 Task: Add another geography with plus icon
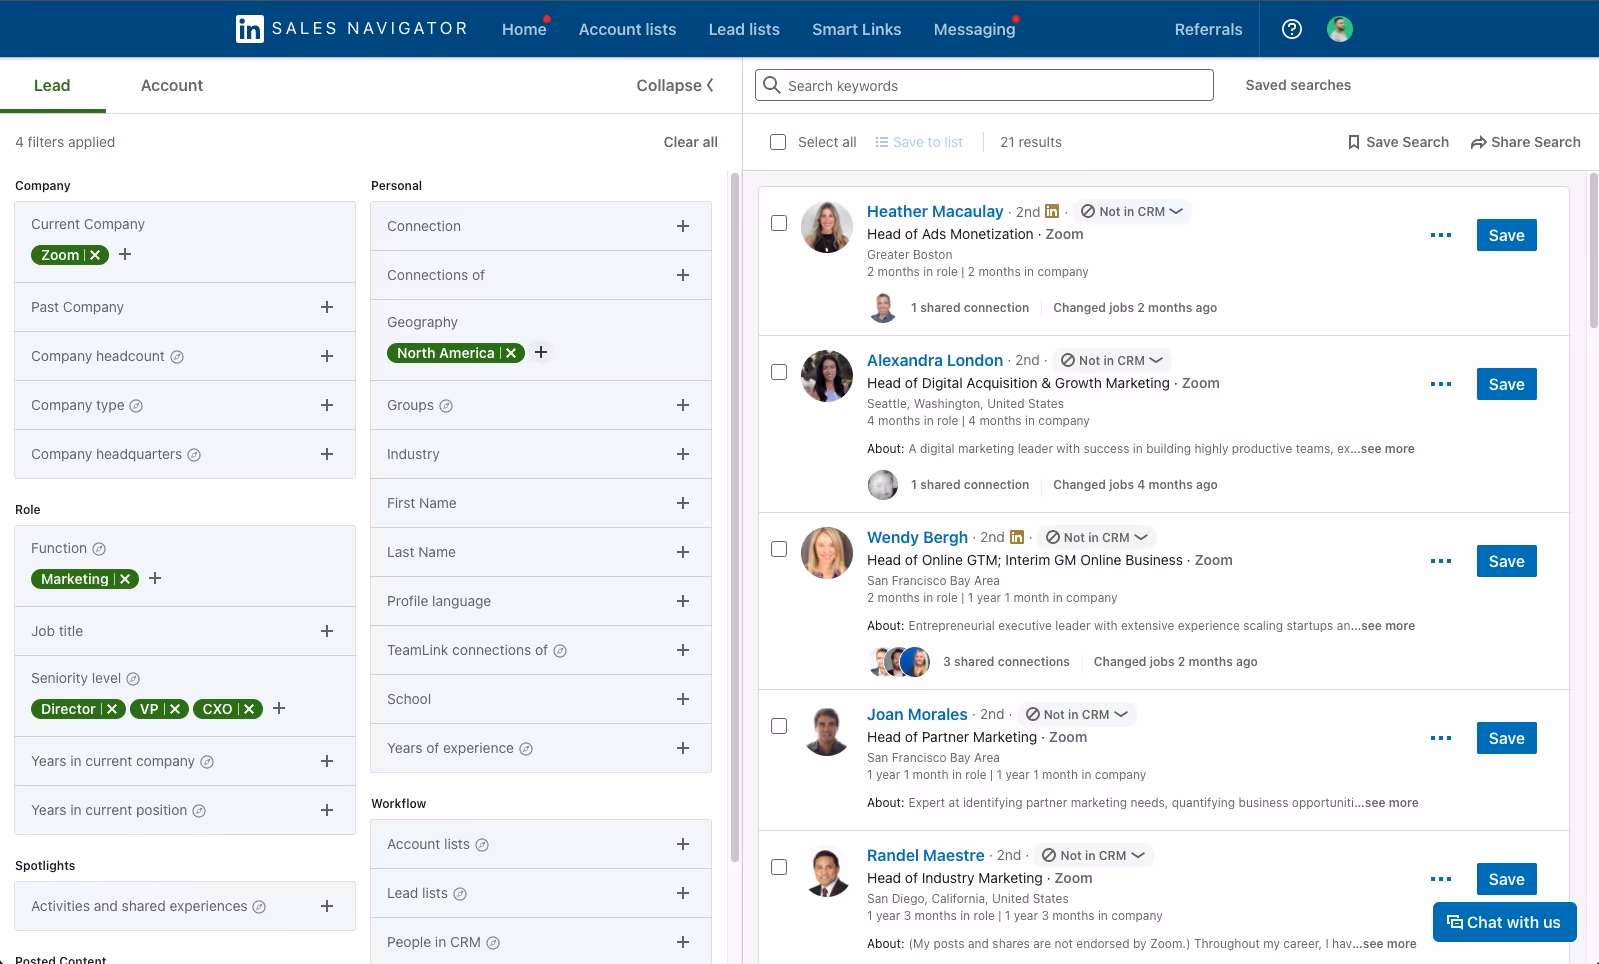tap(541, 352)
